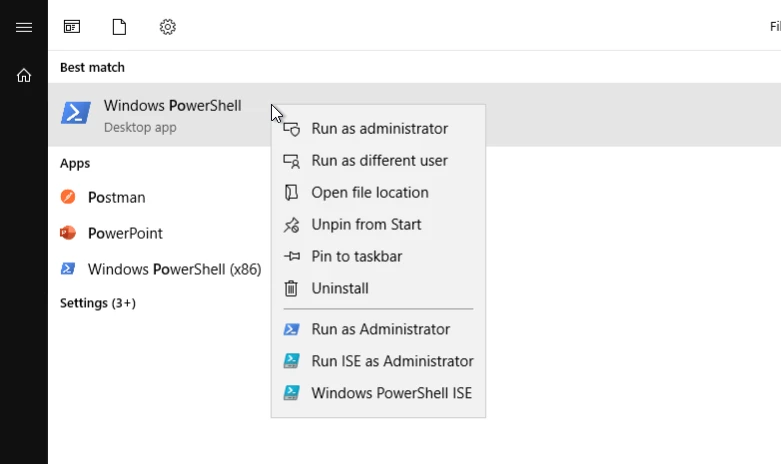This screenshot has width=781, height=464.
Task: Click the Best match heading
Action: tap(92, 67)
